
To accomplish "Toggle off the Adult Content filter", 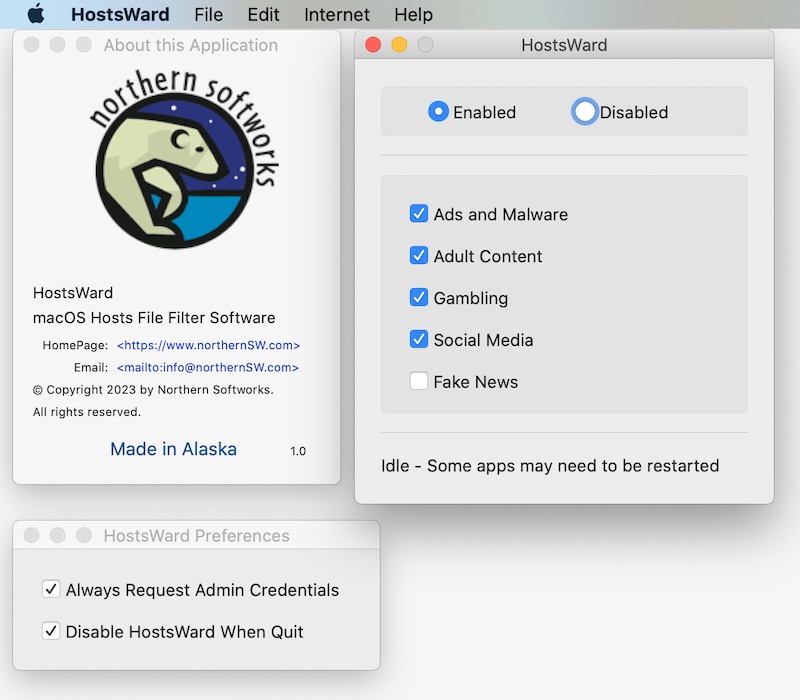I will pos(418,256).
